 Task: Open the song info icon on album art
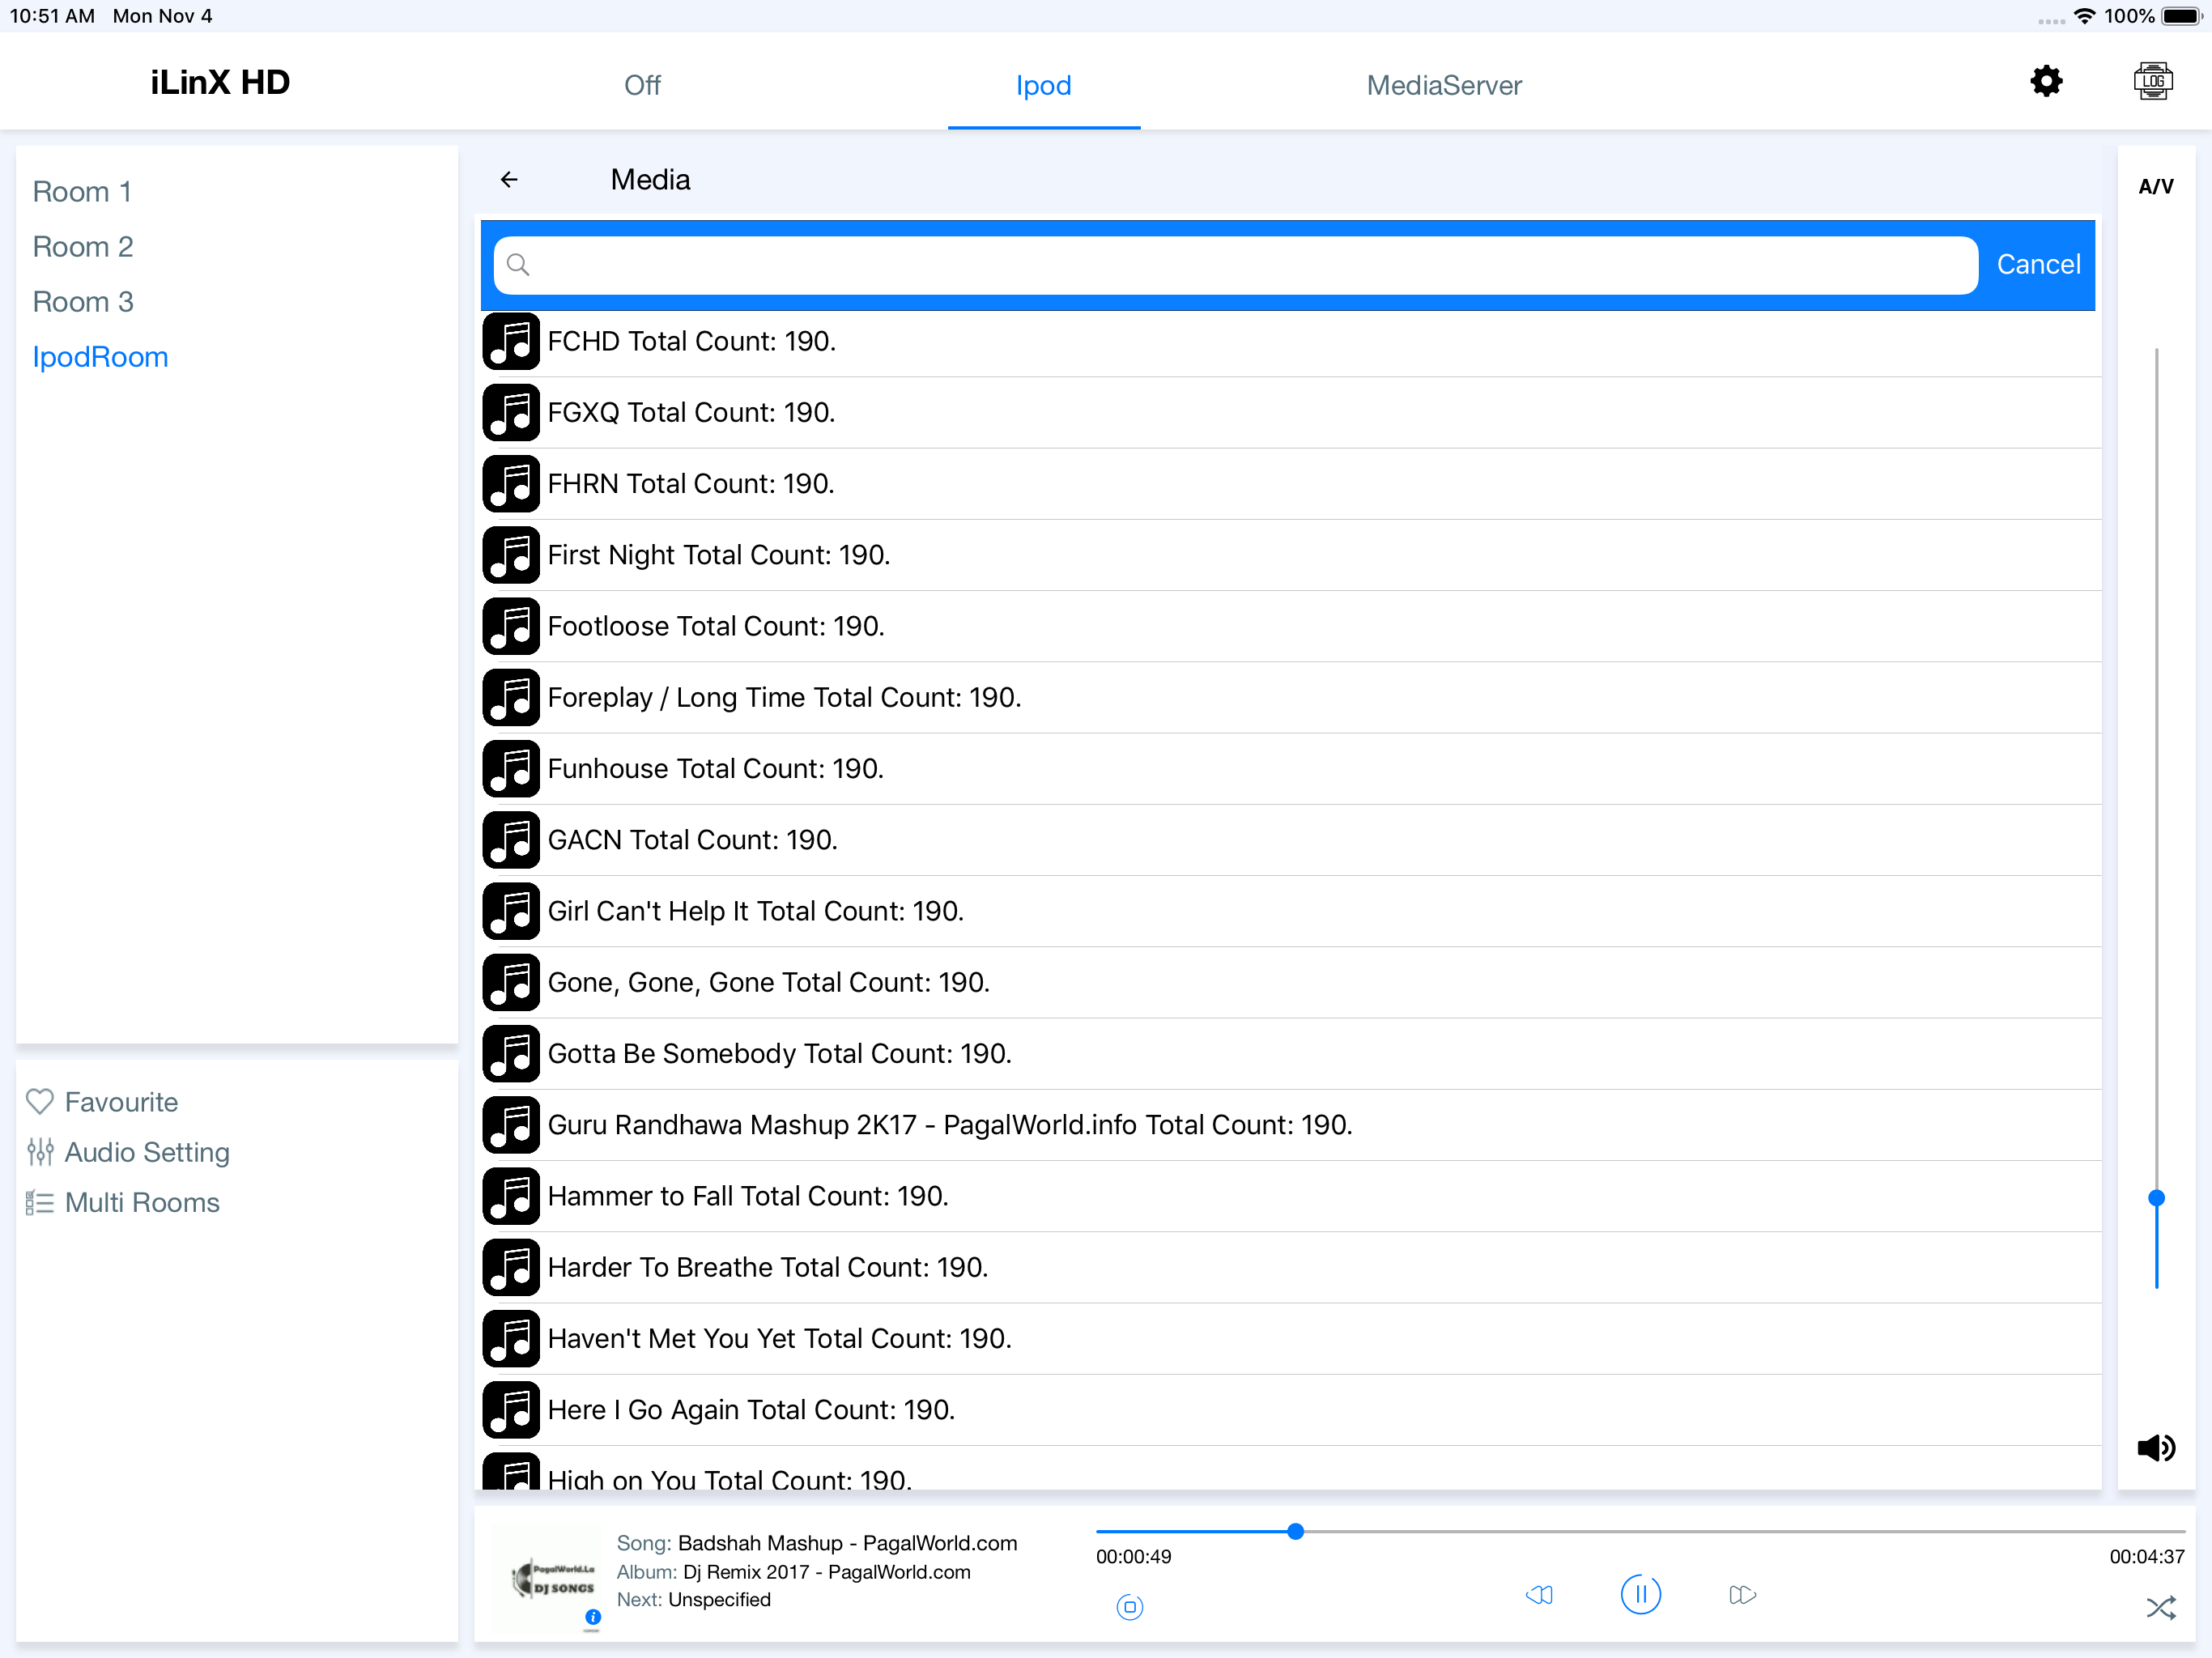click(592, 1616)
